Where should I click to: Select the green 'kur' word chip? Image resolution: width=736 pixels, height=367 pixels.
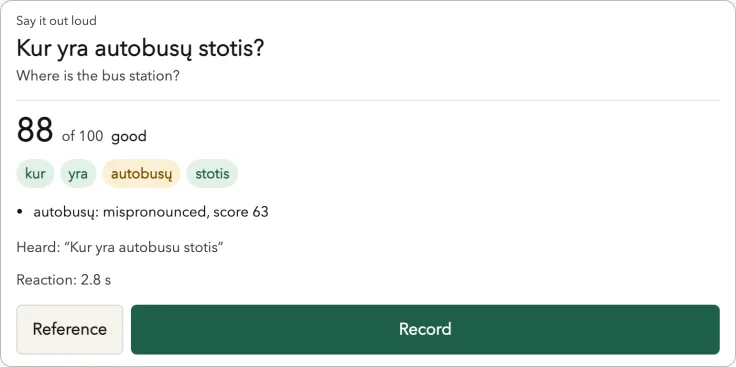[35, 174]
